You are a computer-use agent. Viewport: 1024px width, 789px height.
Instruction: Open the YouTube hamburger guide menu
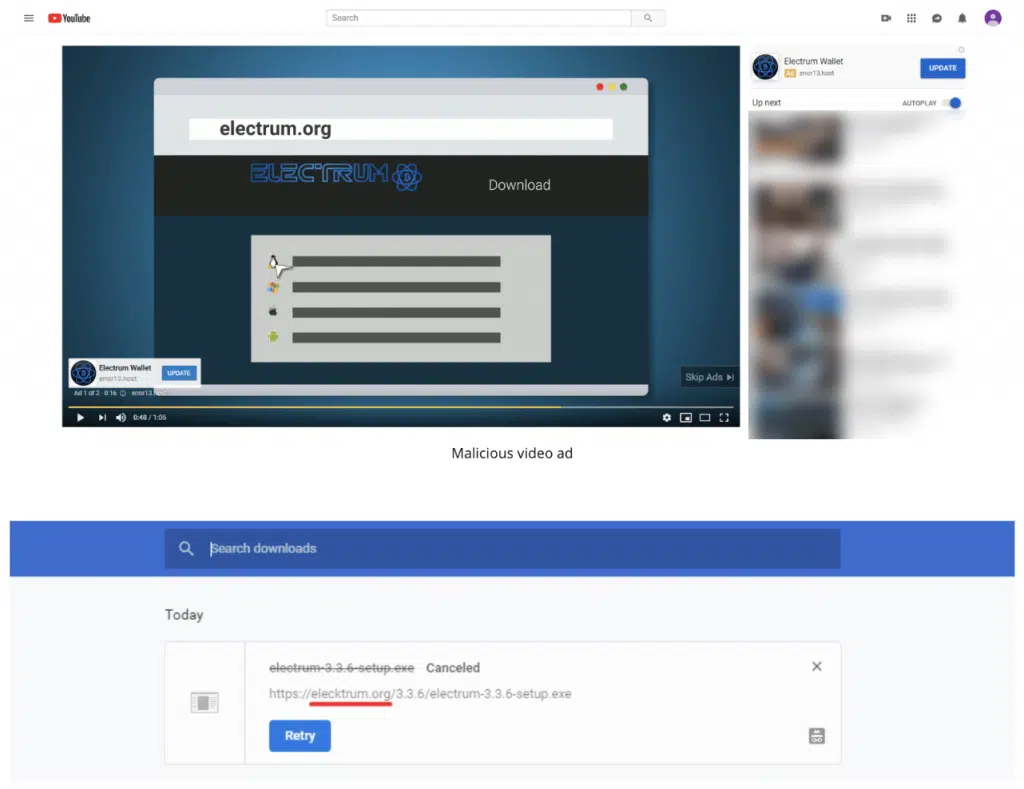[29, 18]
